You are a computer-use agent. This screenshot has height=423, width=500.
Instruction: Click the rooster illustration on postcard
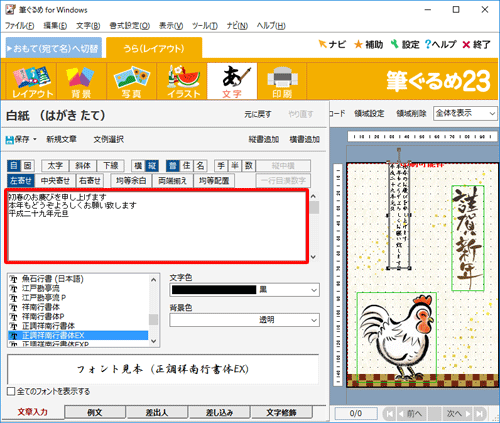click(397, 337)
